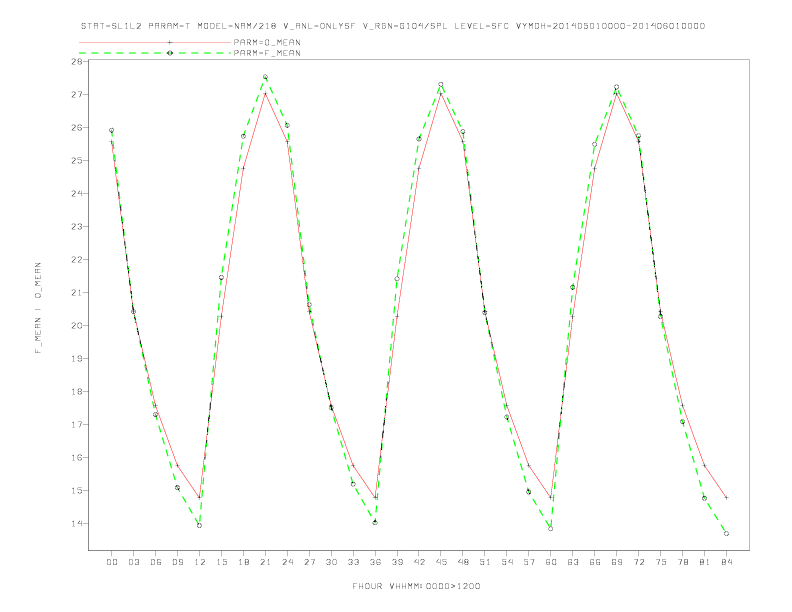This screenshot has height=612, width=792.
Task: Select the PARM=O_MEAN legend label
Action: (267, 42)
